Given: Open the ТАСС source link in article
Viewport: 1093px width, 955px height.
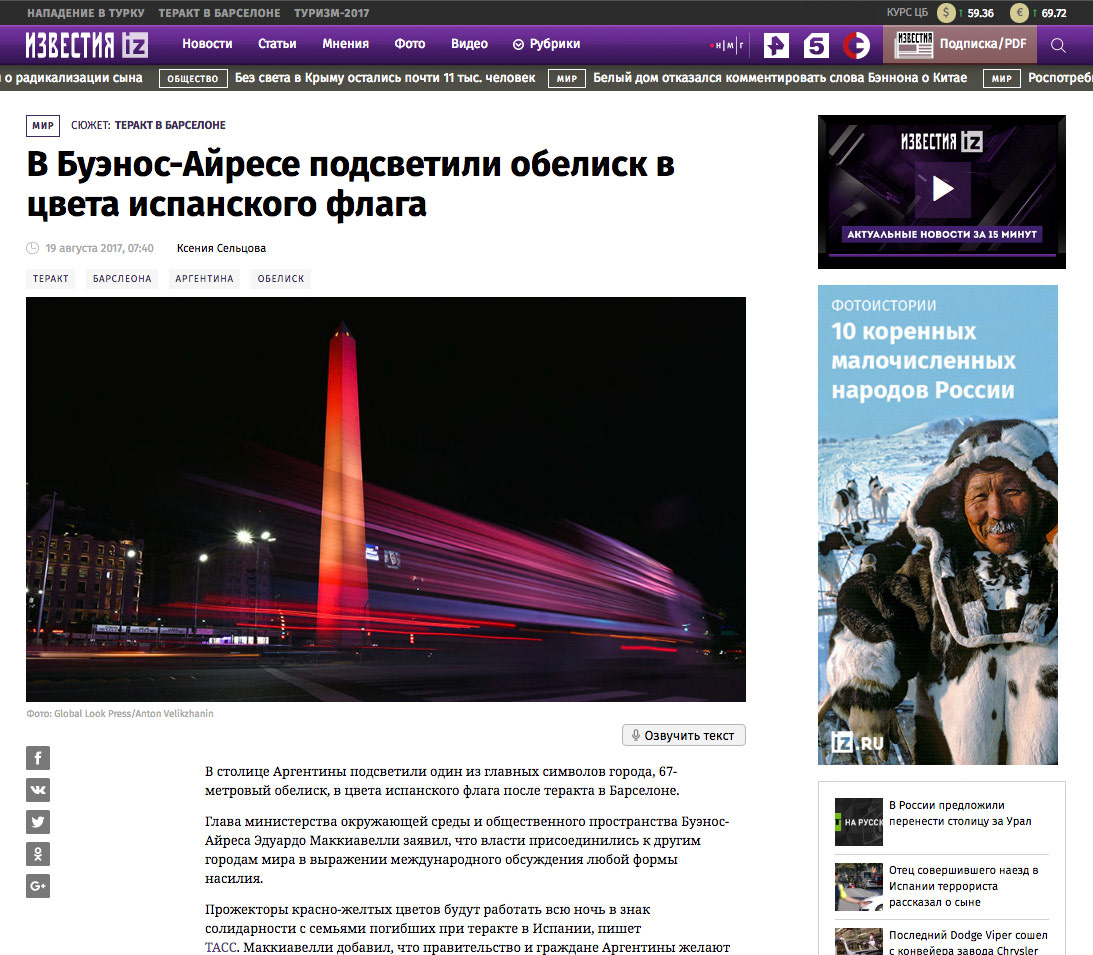Looking at the screenshot, I should 221,947.
